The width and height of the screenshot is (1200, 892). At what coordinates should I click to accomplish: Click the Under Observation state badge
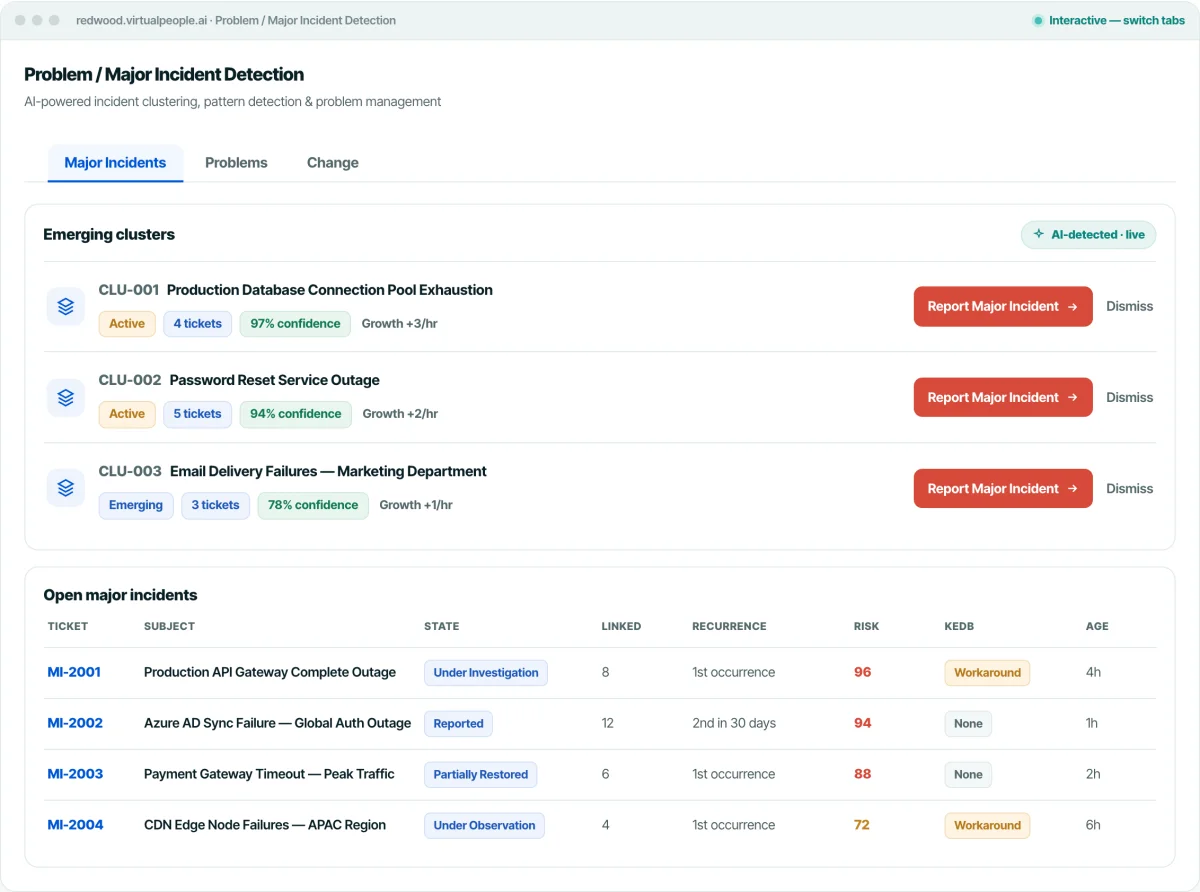485,825
